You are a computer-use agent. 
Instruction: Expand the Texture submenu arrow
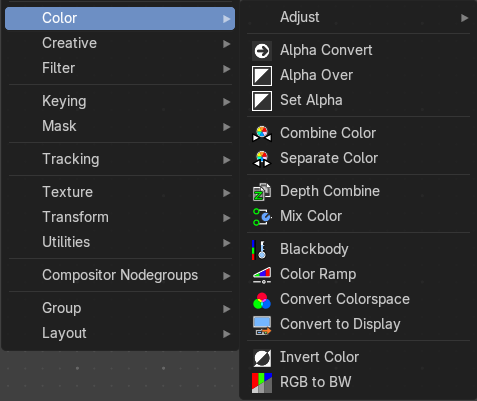[227, 193]
